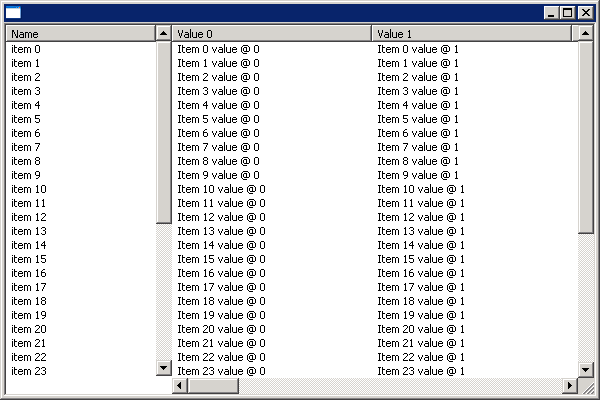Select 'item 22' in Name list
The image size is (600, 400).
(x=29, y=357)
